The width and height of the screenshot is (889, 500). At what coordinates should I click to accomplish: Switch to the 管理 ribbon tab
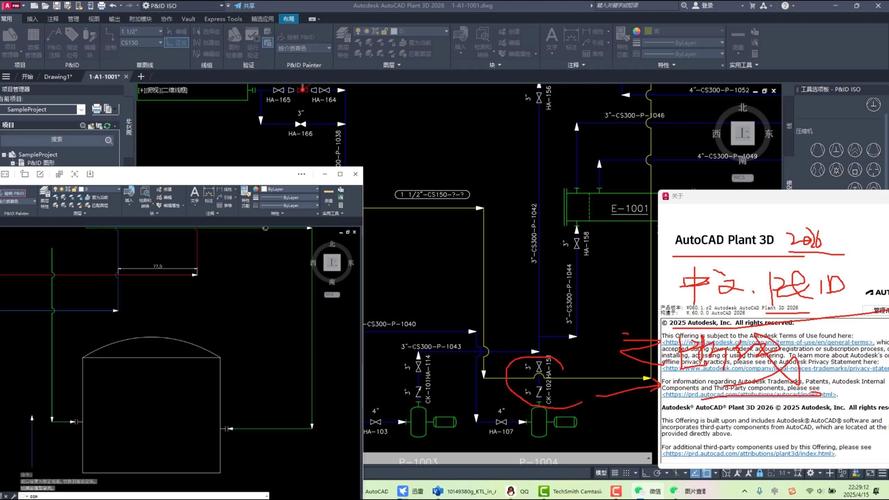[x=73, y=19]
